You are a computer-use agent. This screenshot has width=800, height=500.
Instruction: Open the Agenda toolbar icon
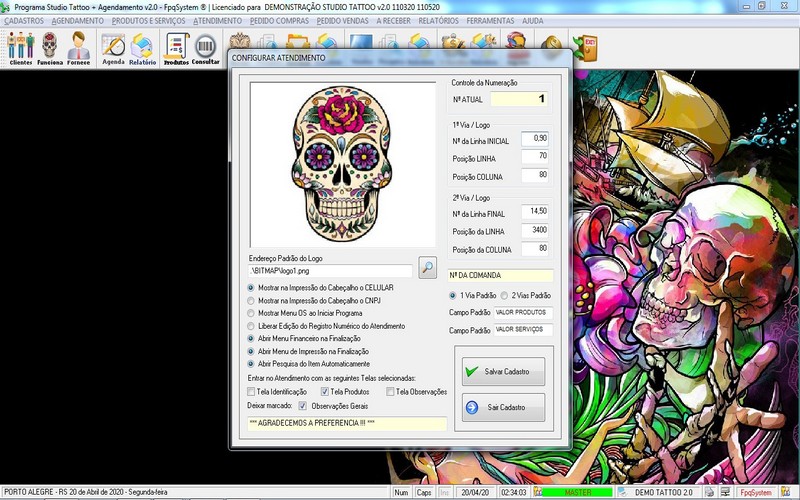coord(113,48)
